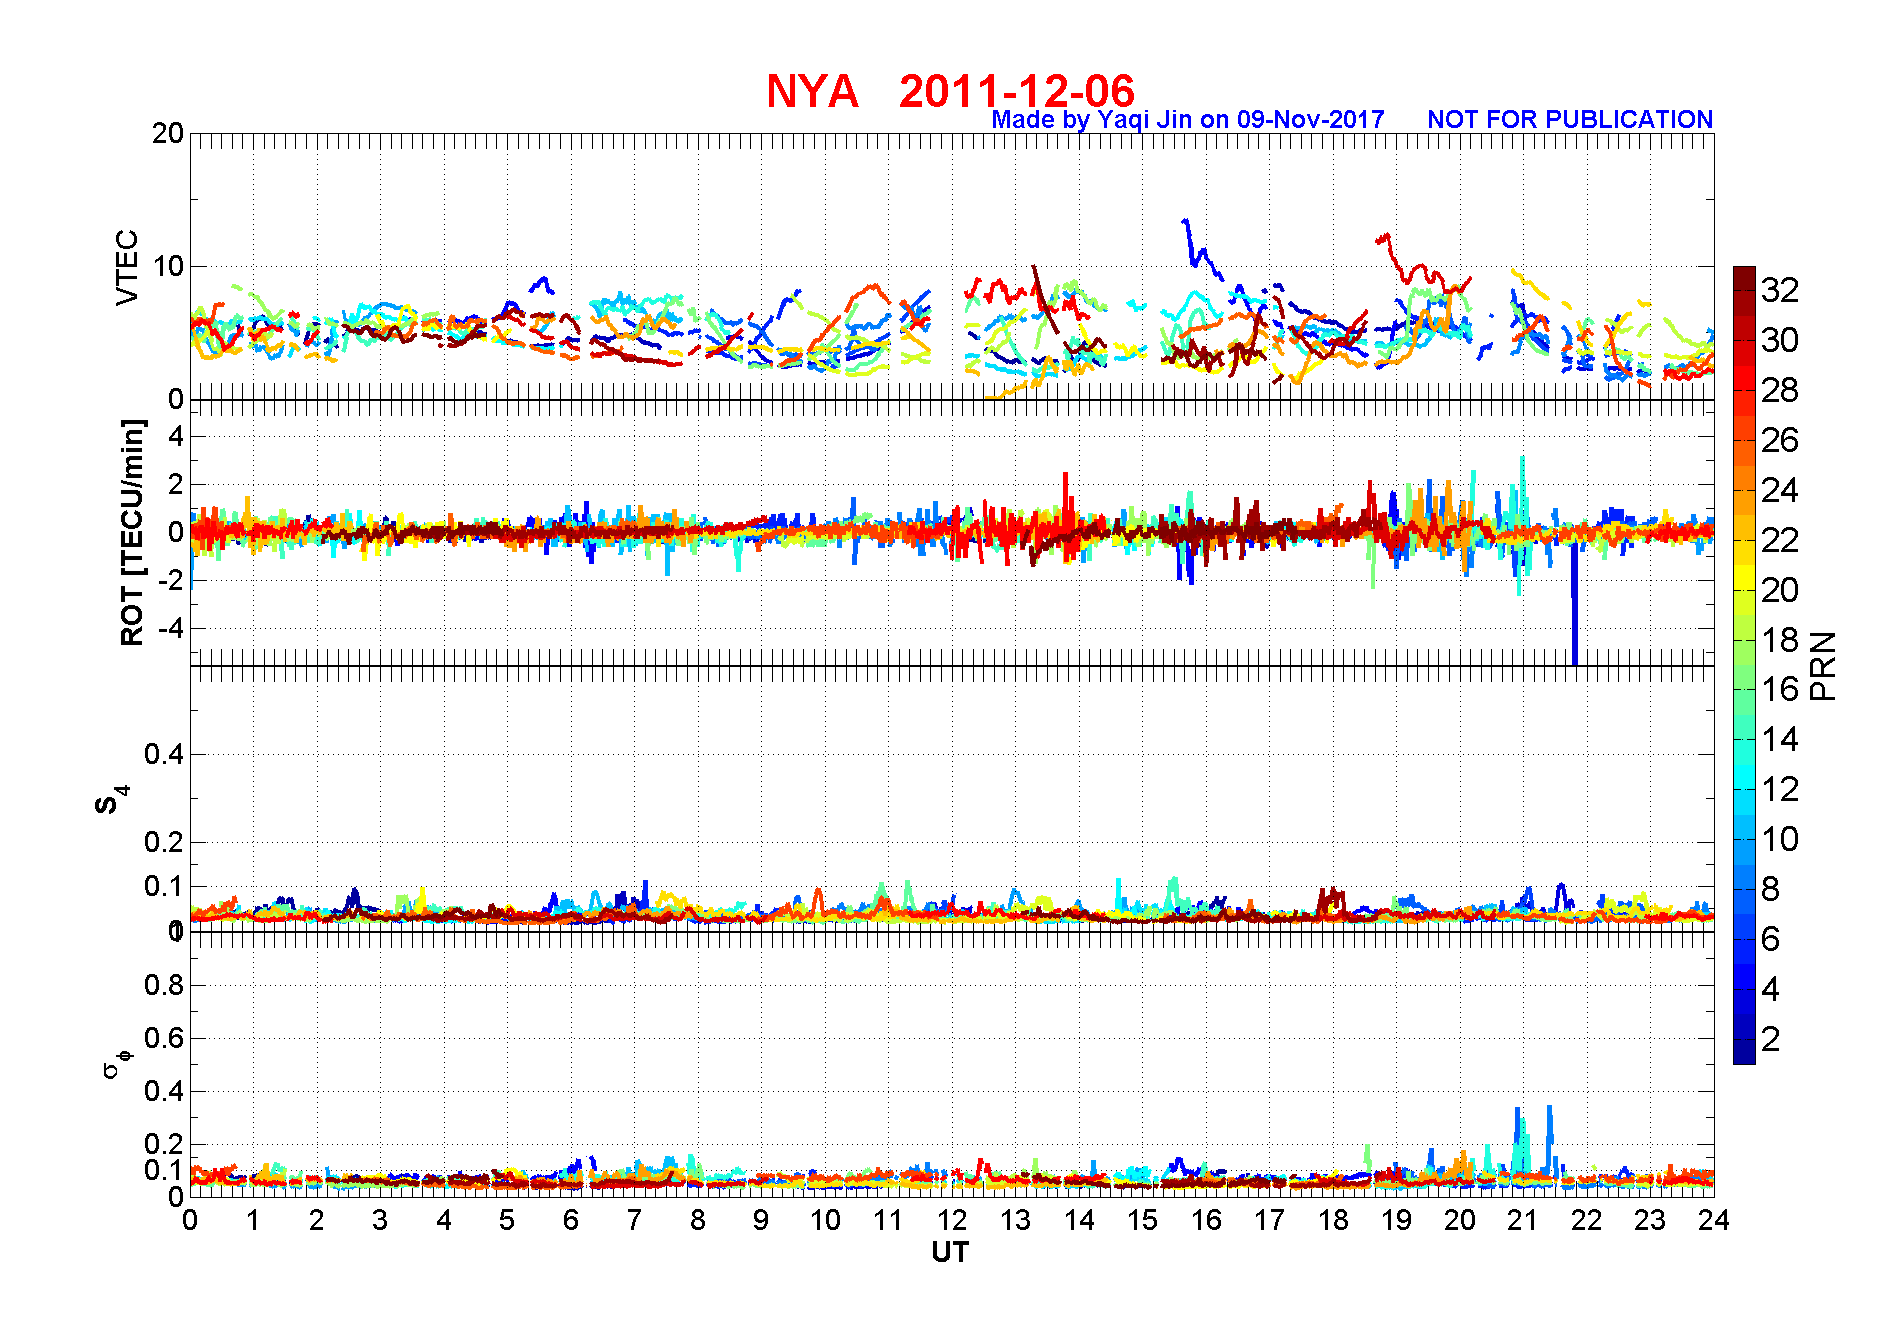Click the 'Made by Yaqi Jin on 09-Nov-2017' text
Viewport: 1904px width, 1330px height.
[x=1188, y=120]
